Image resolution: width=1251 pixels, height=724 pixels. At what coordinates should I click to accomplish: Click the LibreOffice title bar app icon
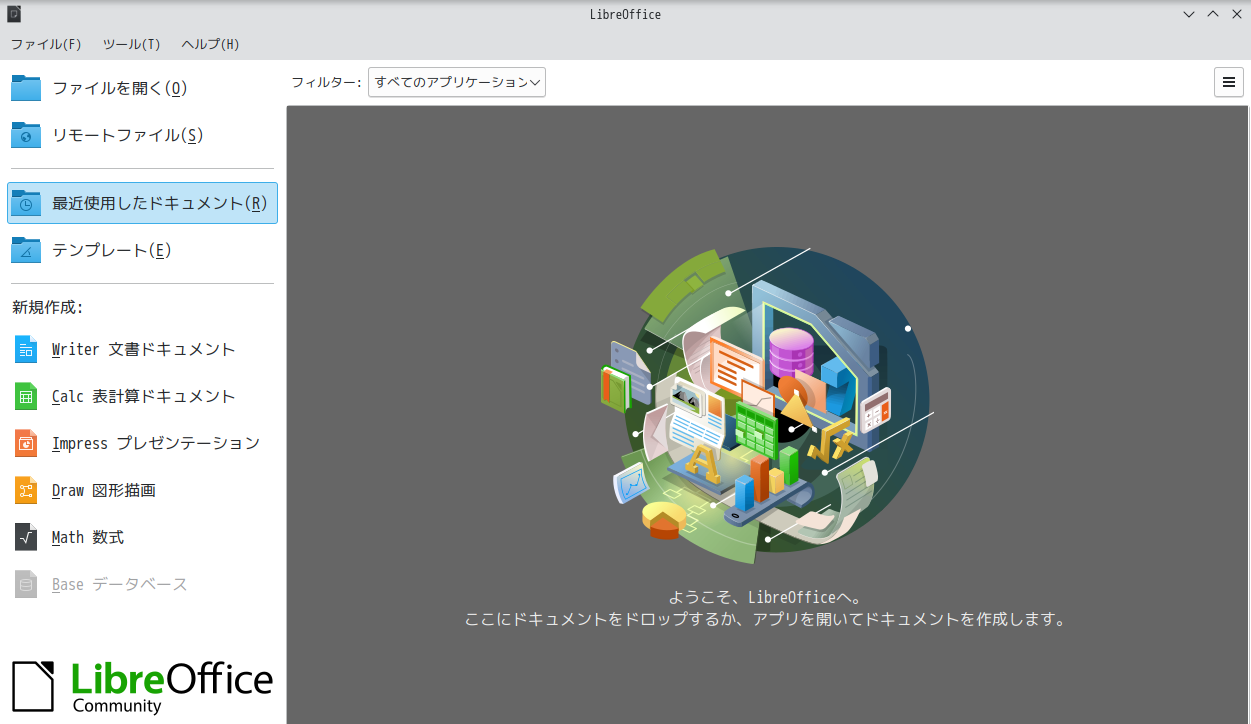[14, 14]
